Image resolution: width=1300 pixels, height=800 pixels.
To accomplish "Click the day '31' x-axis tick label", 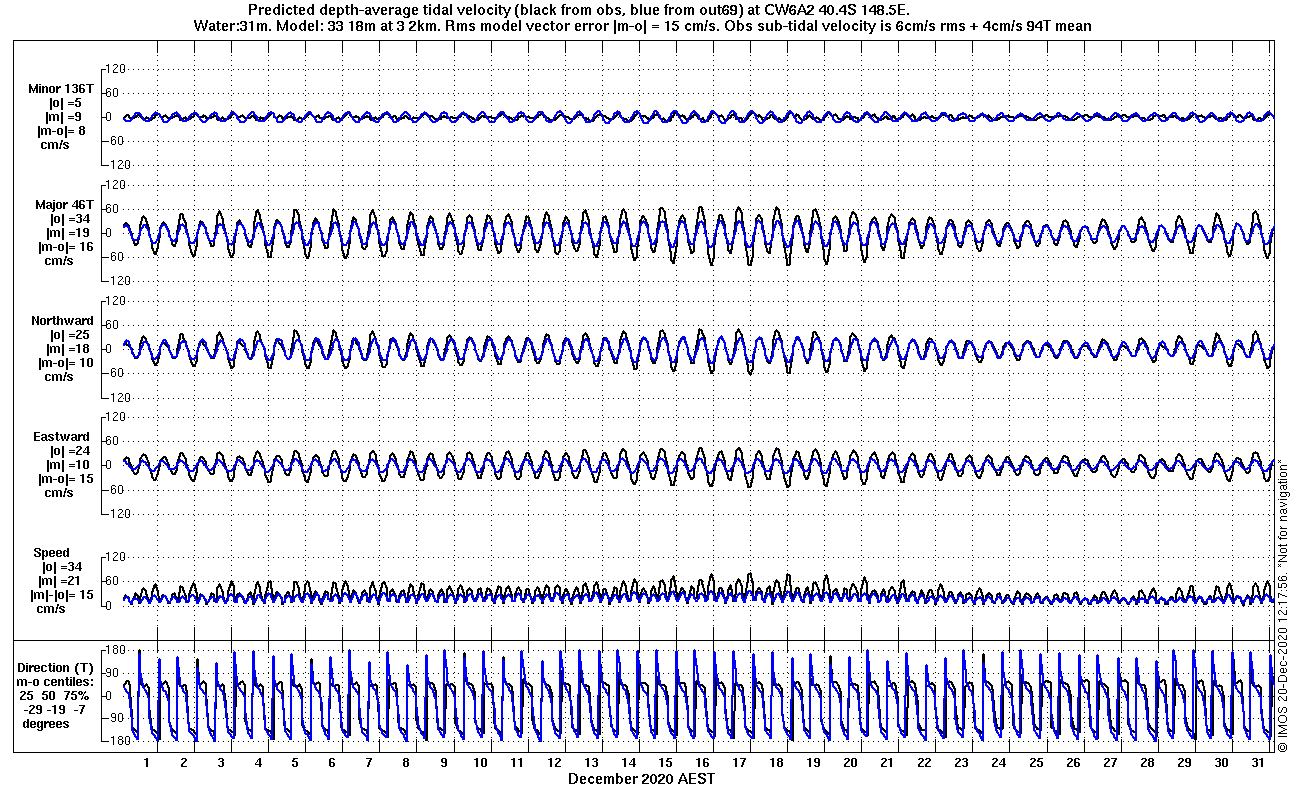I will (x=1257, y=762).
